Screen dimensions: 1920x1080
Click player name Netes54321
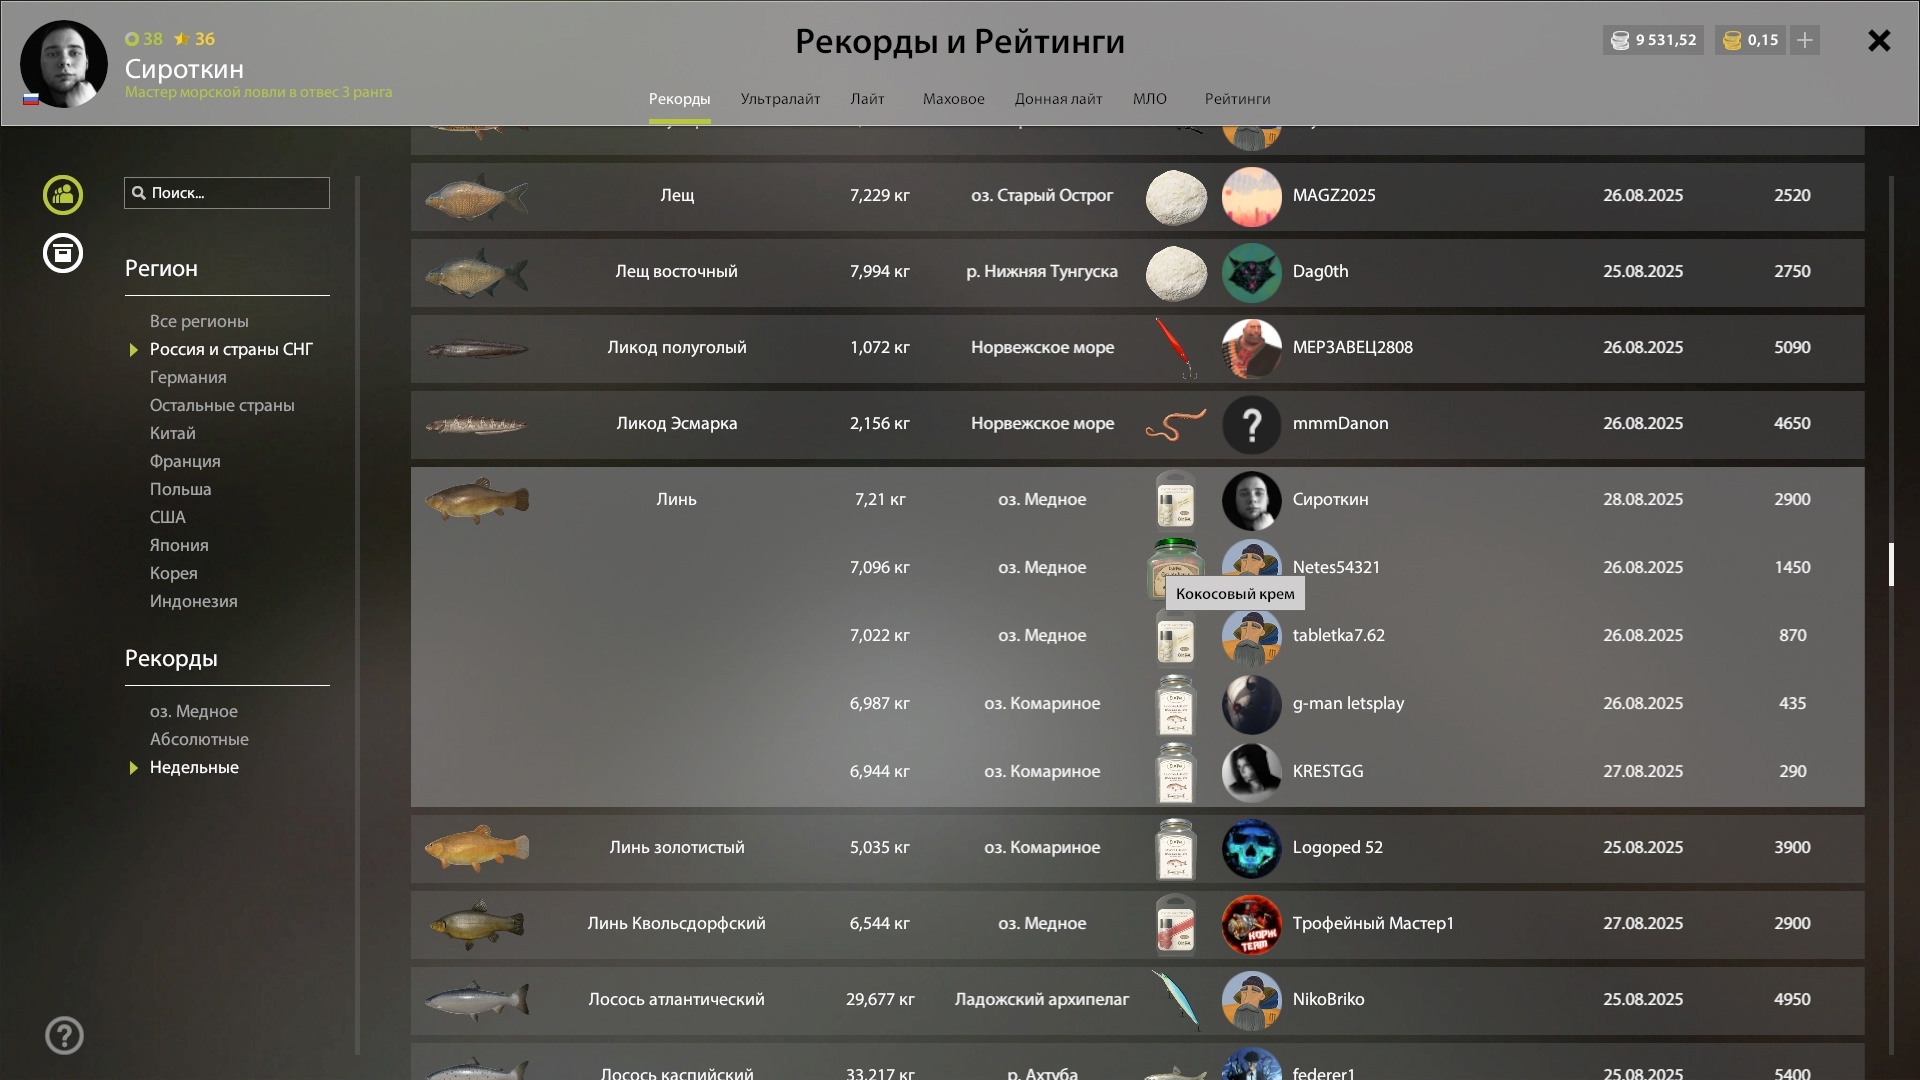pyautogui.click(x=1336, y=567)
